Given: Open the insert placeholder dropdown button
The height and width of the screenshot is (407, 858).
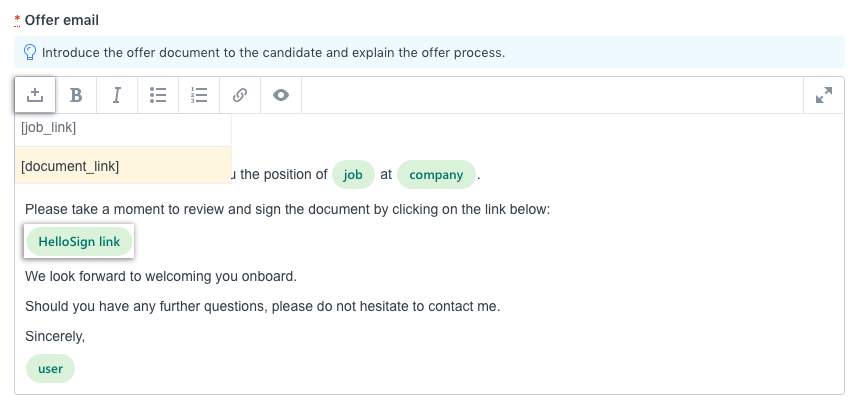Looking at the screenshot, I should 35,95.
